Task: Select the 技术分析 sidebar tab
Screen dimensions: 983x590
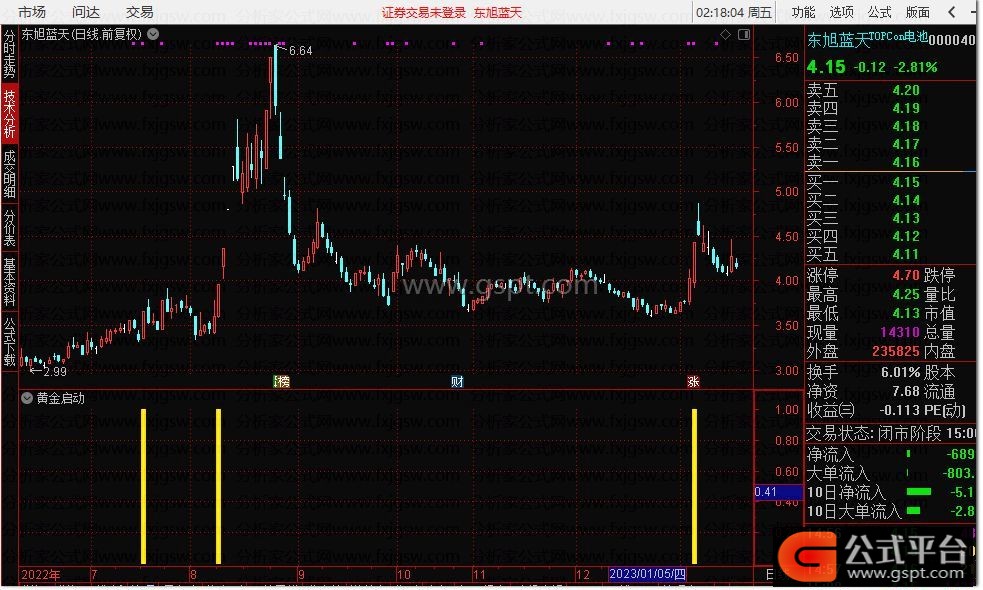Action: point(9,113)
